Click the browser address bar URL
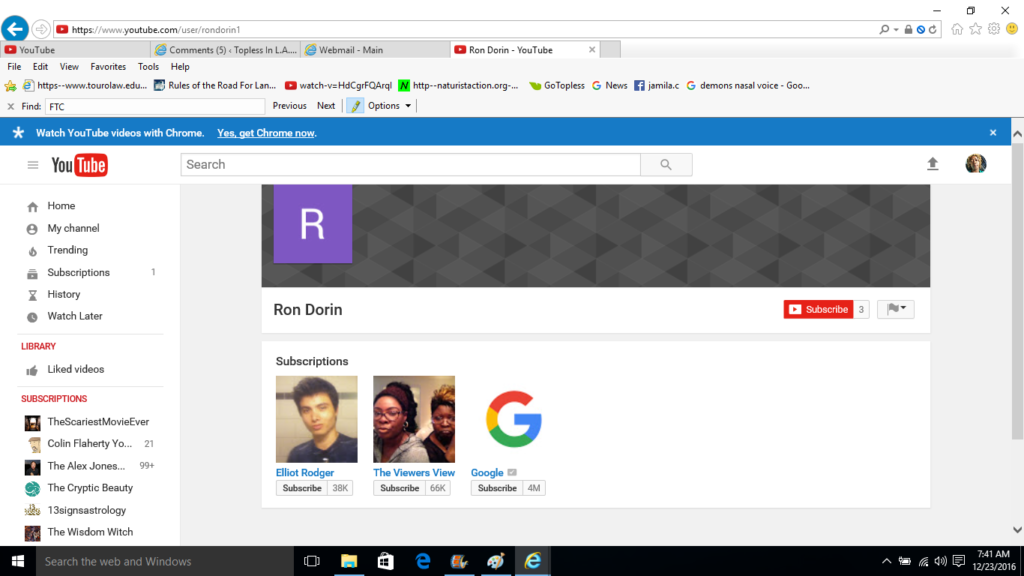Viewport: 1024px width, 576px height. coord(155,29)
